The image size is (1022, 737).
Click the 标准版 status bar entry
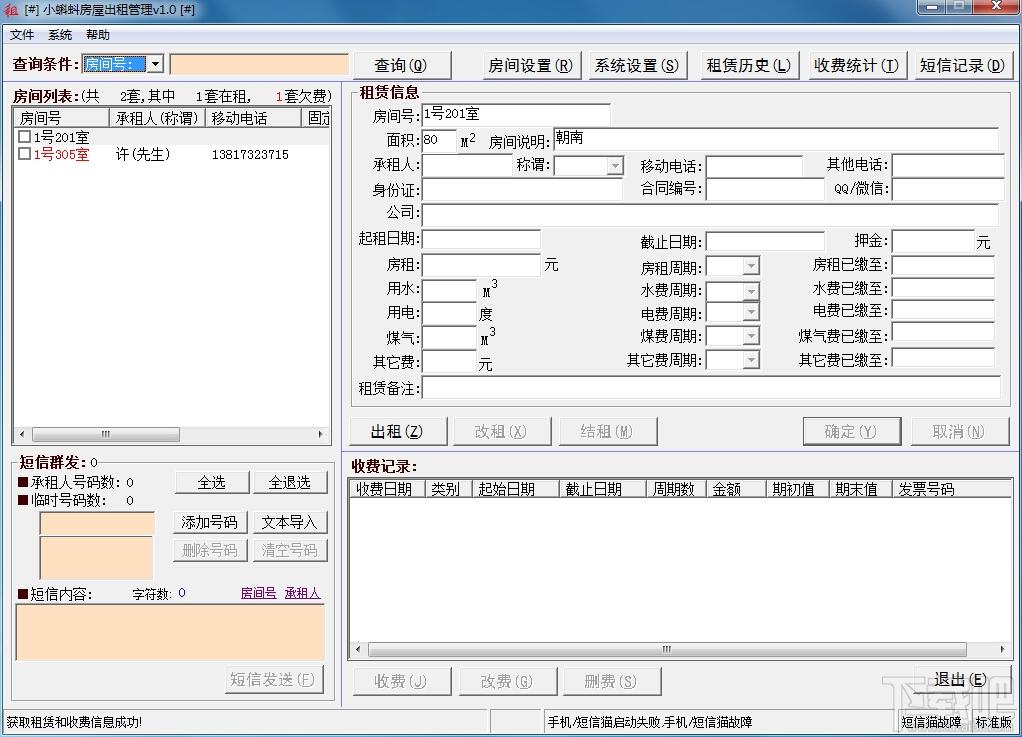click(x=993, y=722)
